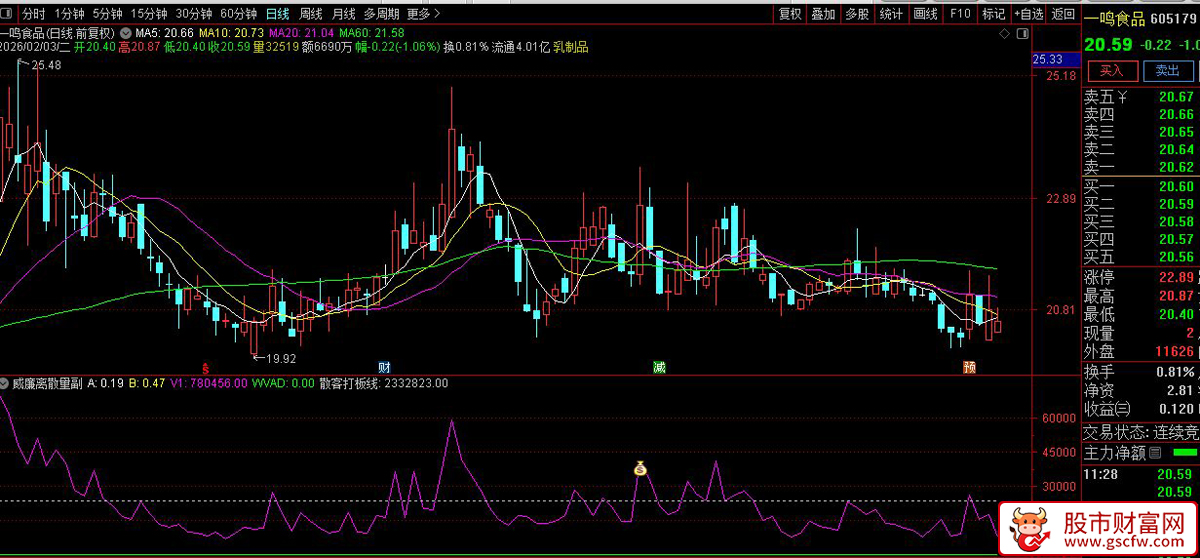
Task: Click the diamond marker icon above chart
Action: 1006,33
